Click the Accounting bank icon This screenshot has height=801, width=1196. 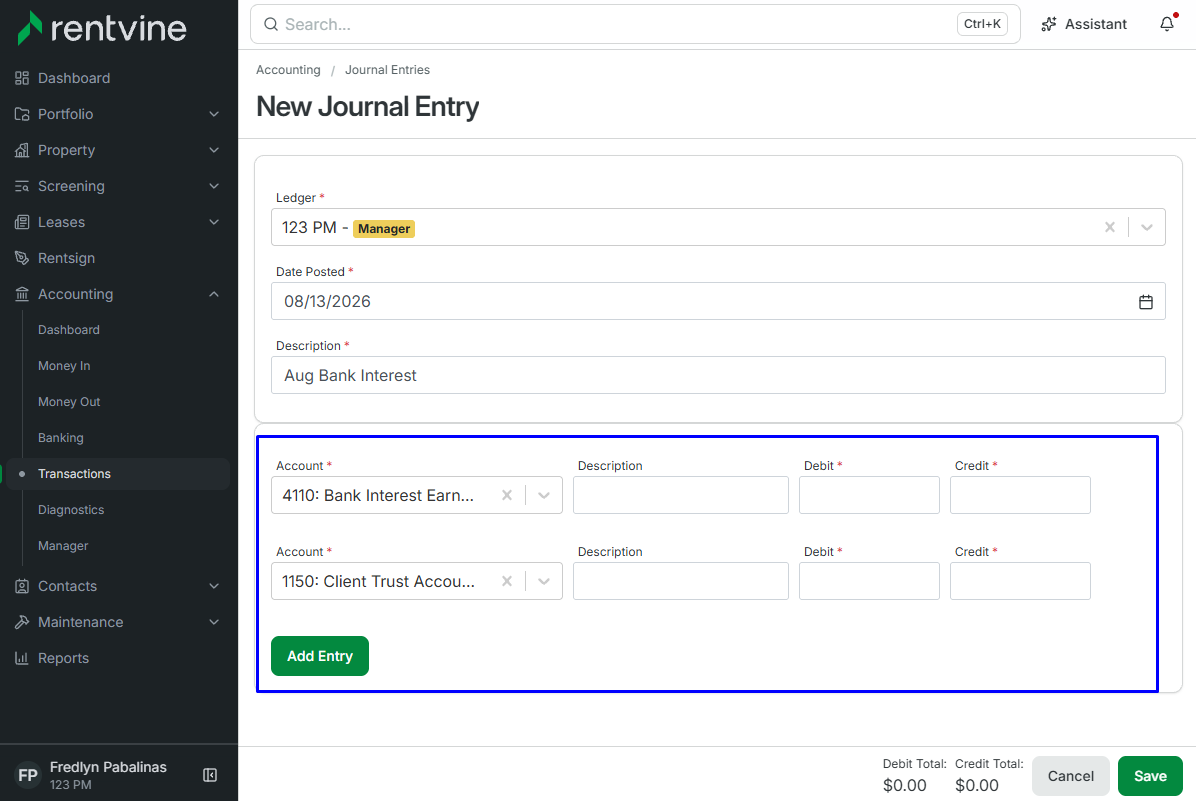point(22,294)
